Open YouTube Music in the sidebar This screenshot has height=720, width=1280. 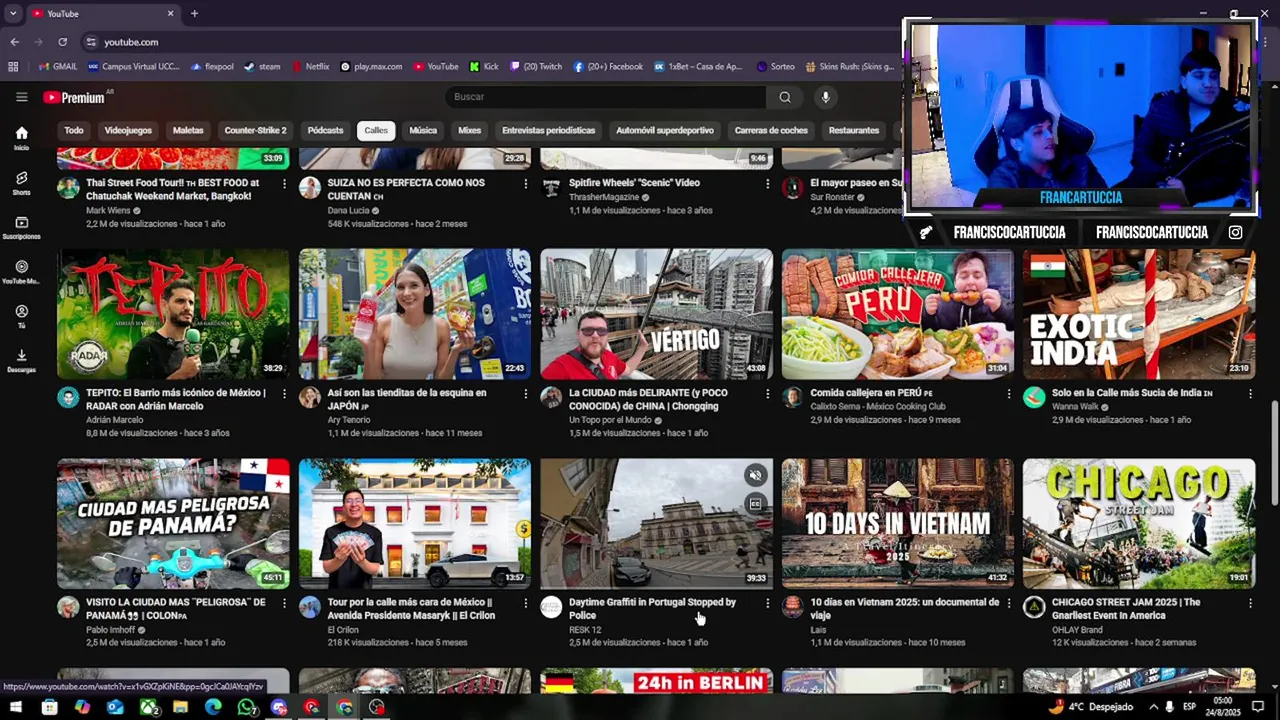click(21, 272)
